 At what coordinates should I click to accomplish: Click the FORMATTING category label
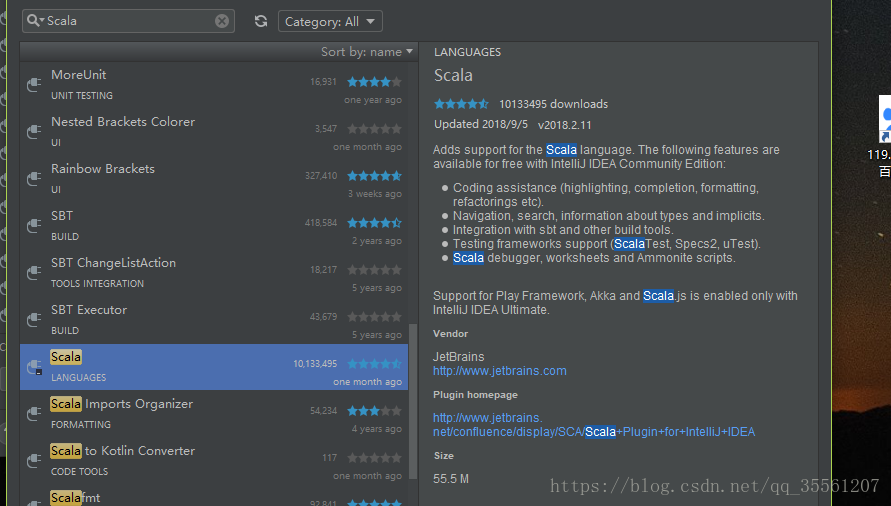tap(81, 425)
